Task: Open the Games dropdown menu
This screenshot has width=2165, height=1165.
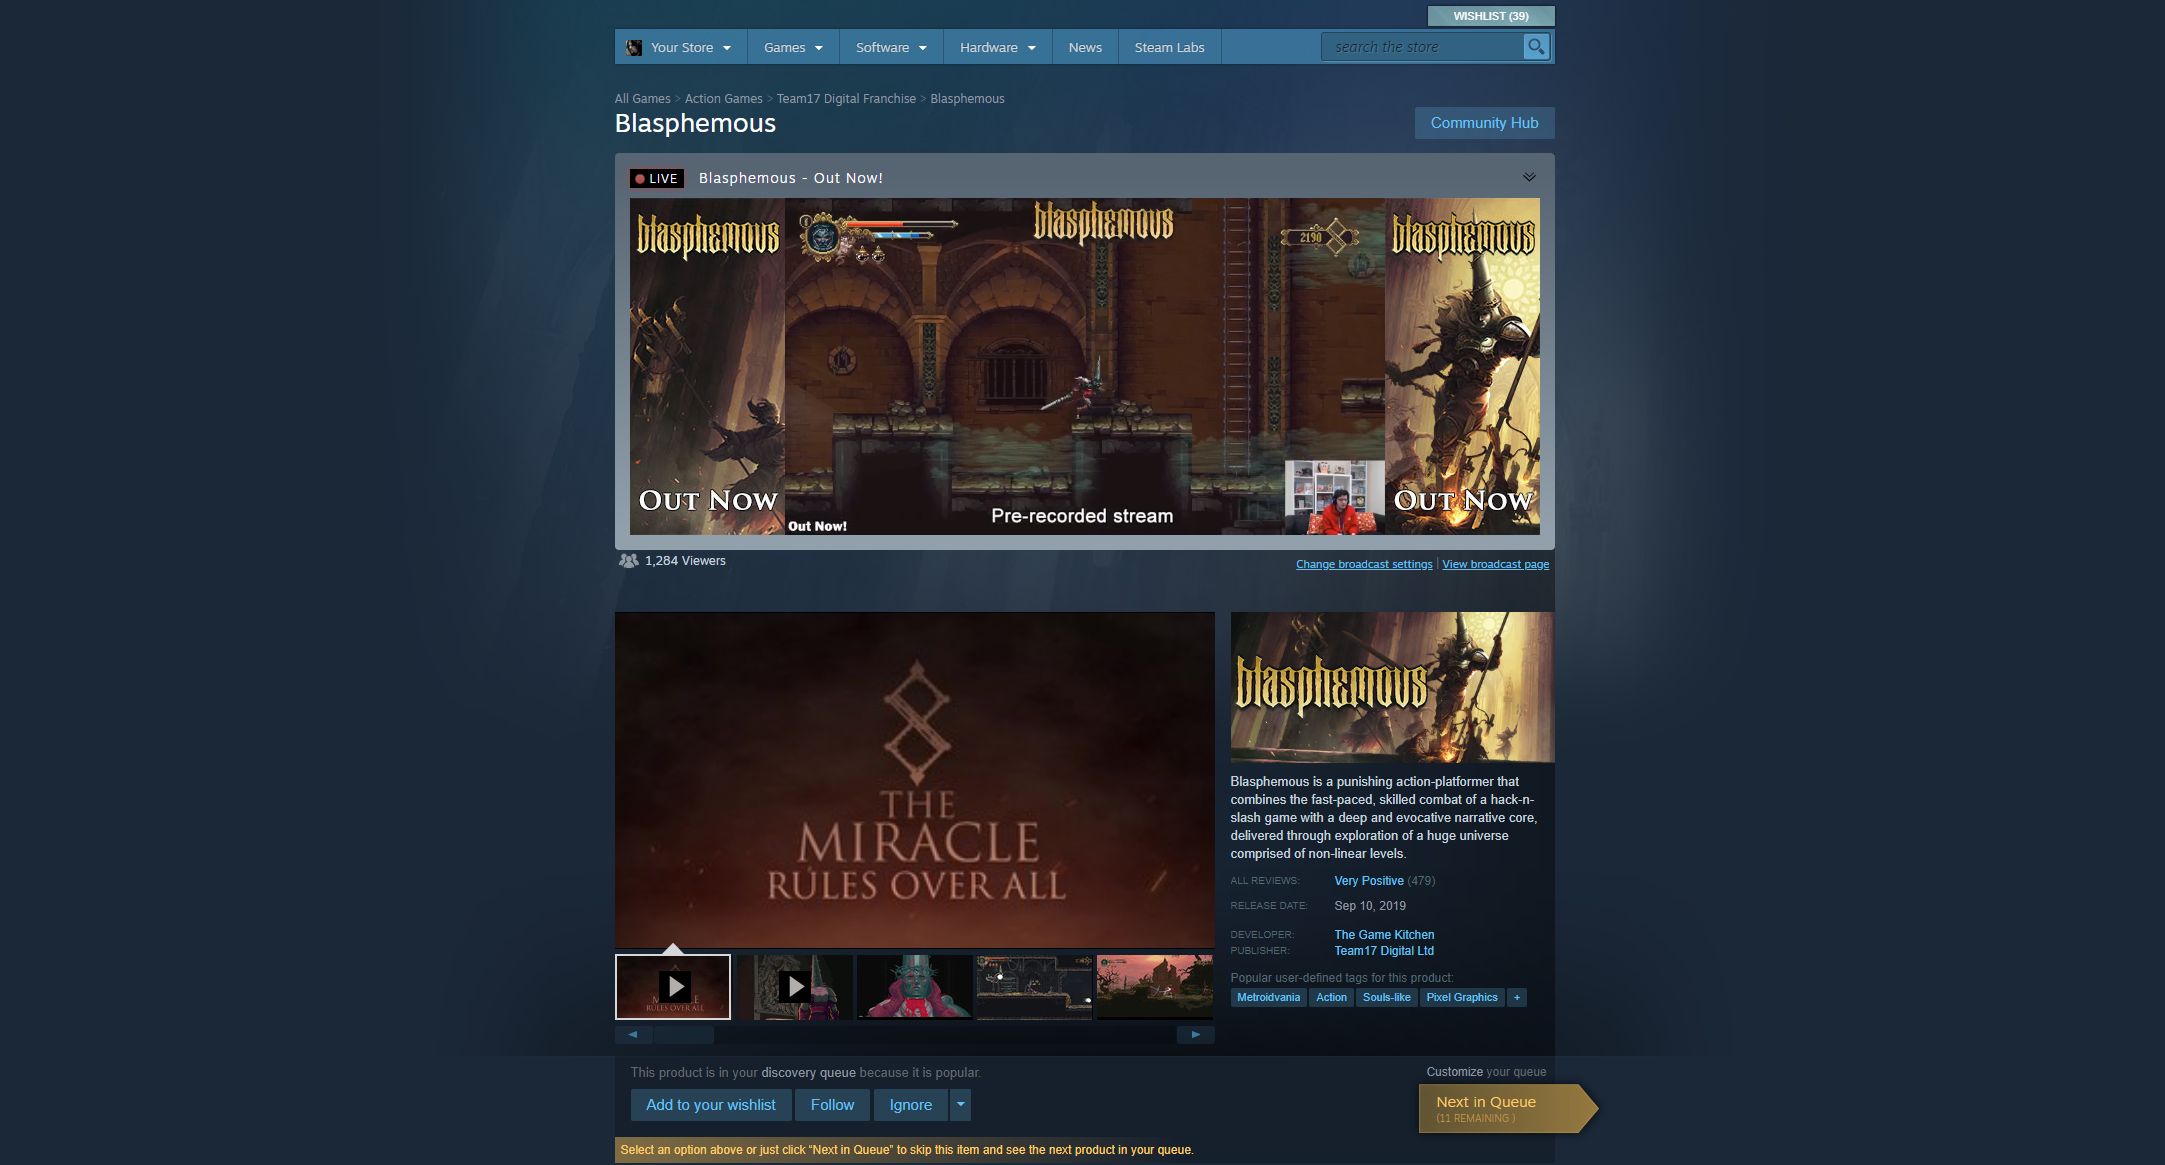Action: (793, 48)
